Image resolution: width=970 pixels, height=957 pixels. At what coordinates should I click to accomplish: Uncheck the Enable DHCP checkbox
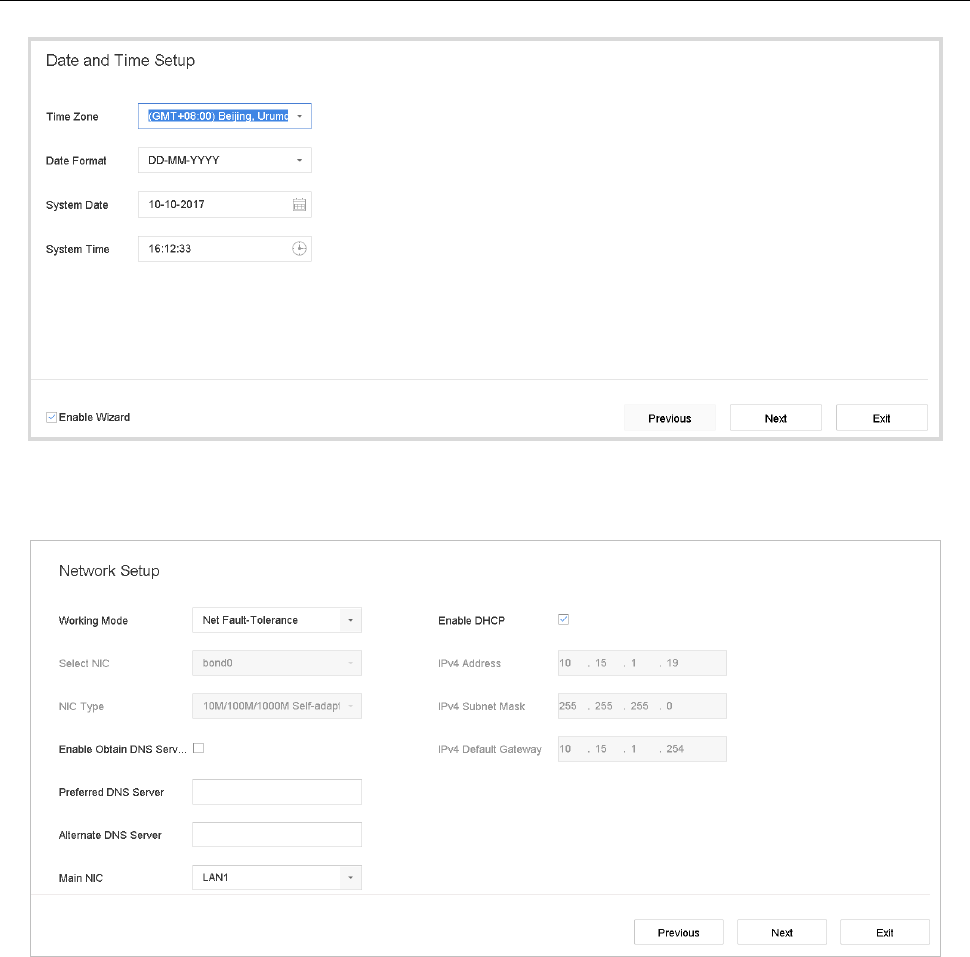[x=564, y=620]
